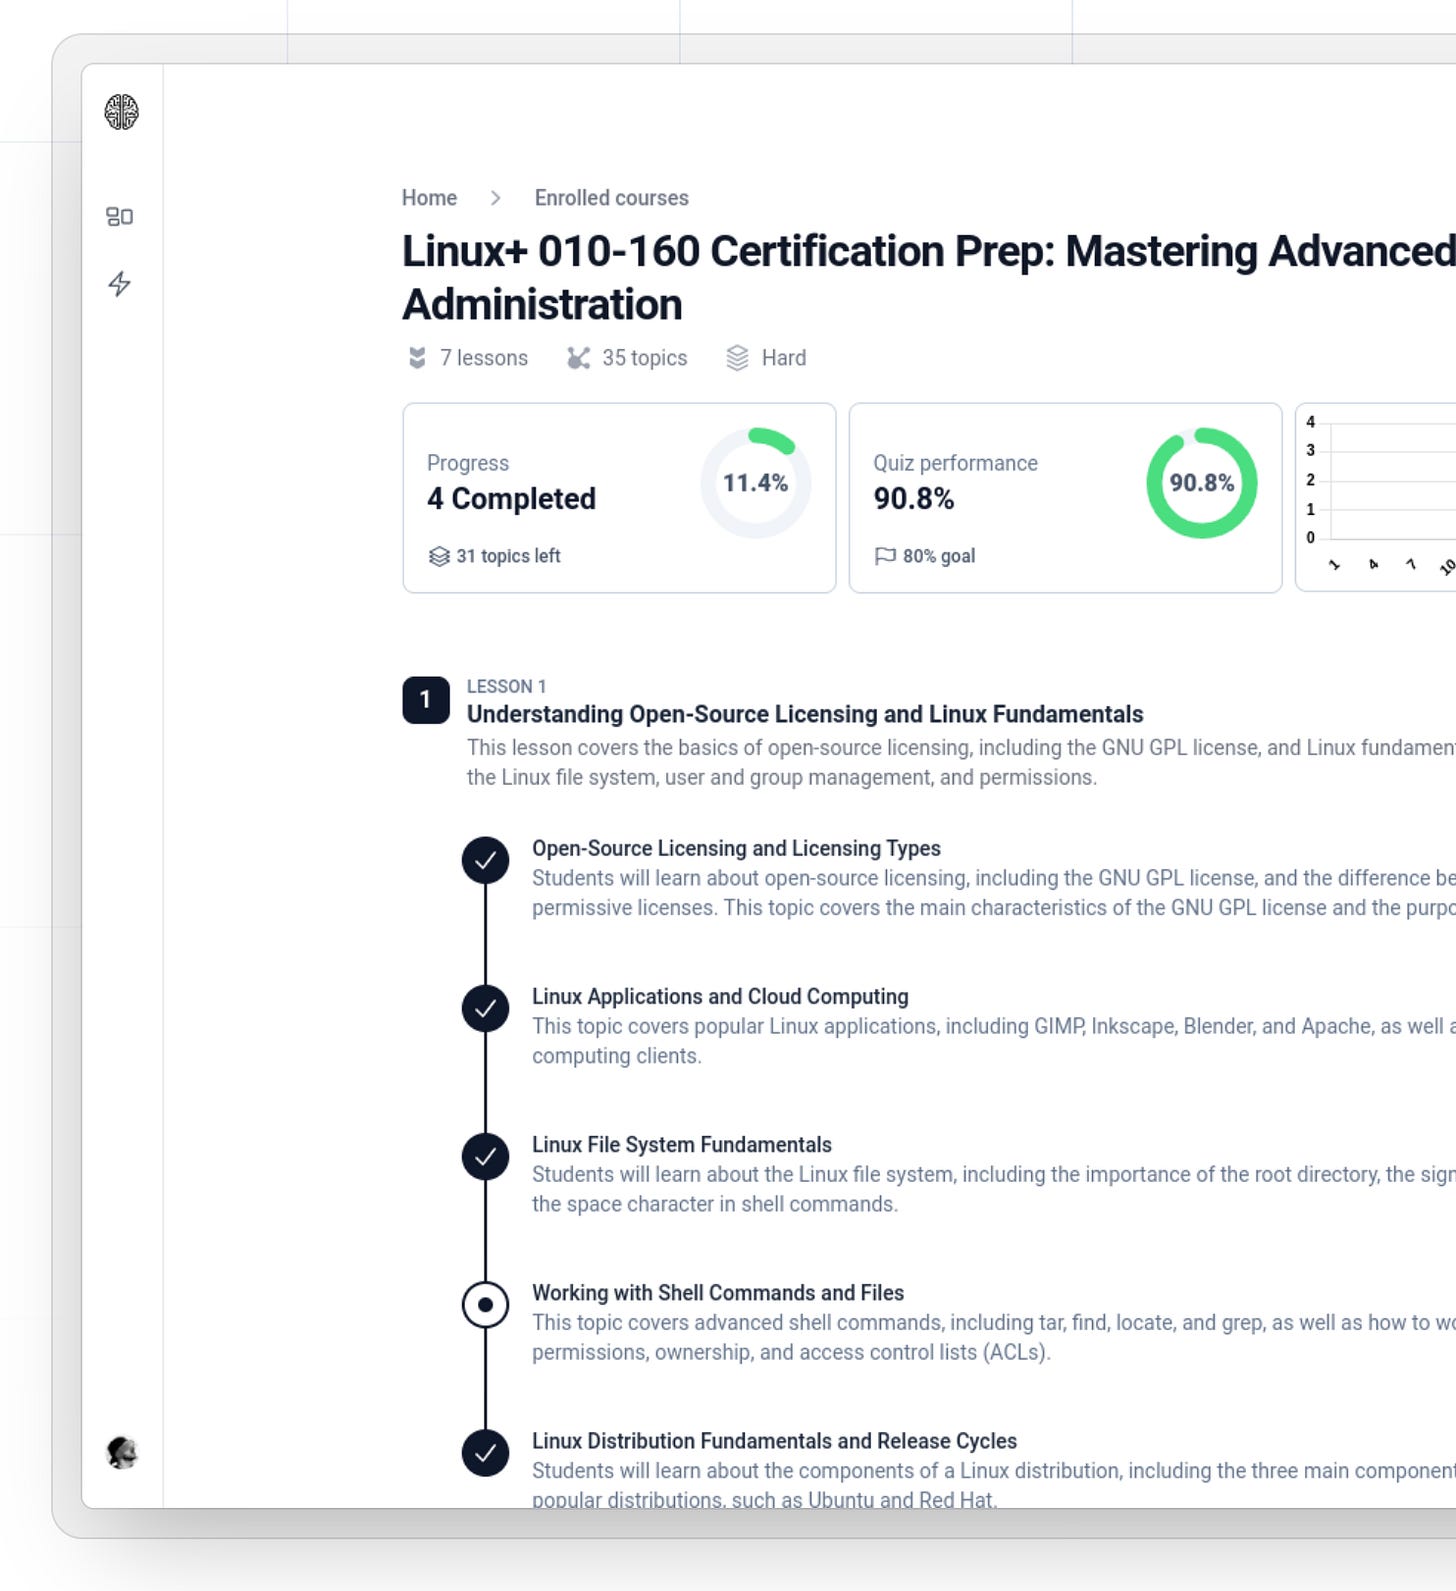This screenshot has width=1456, height=1591.
Task: Click the brain logo icon
Action: pyautogui.click(x=121, y=112)
